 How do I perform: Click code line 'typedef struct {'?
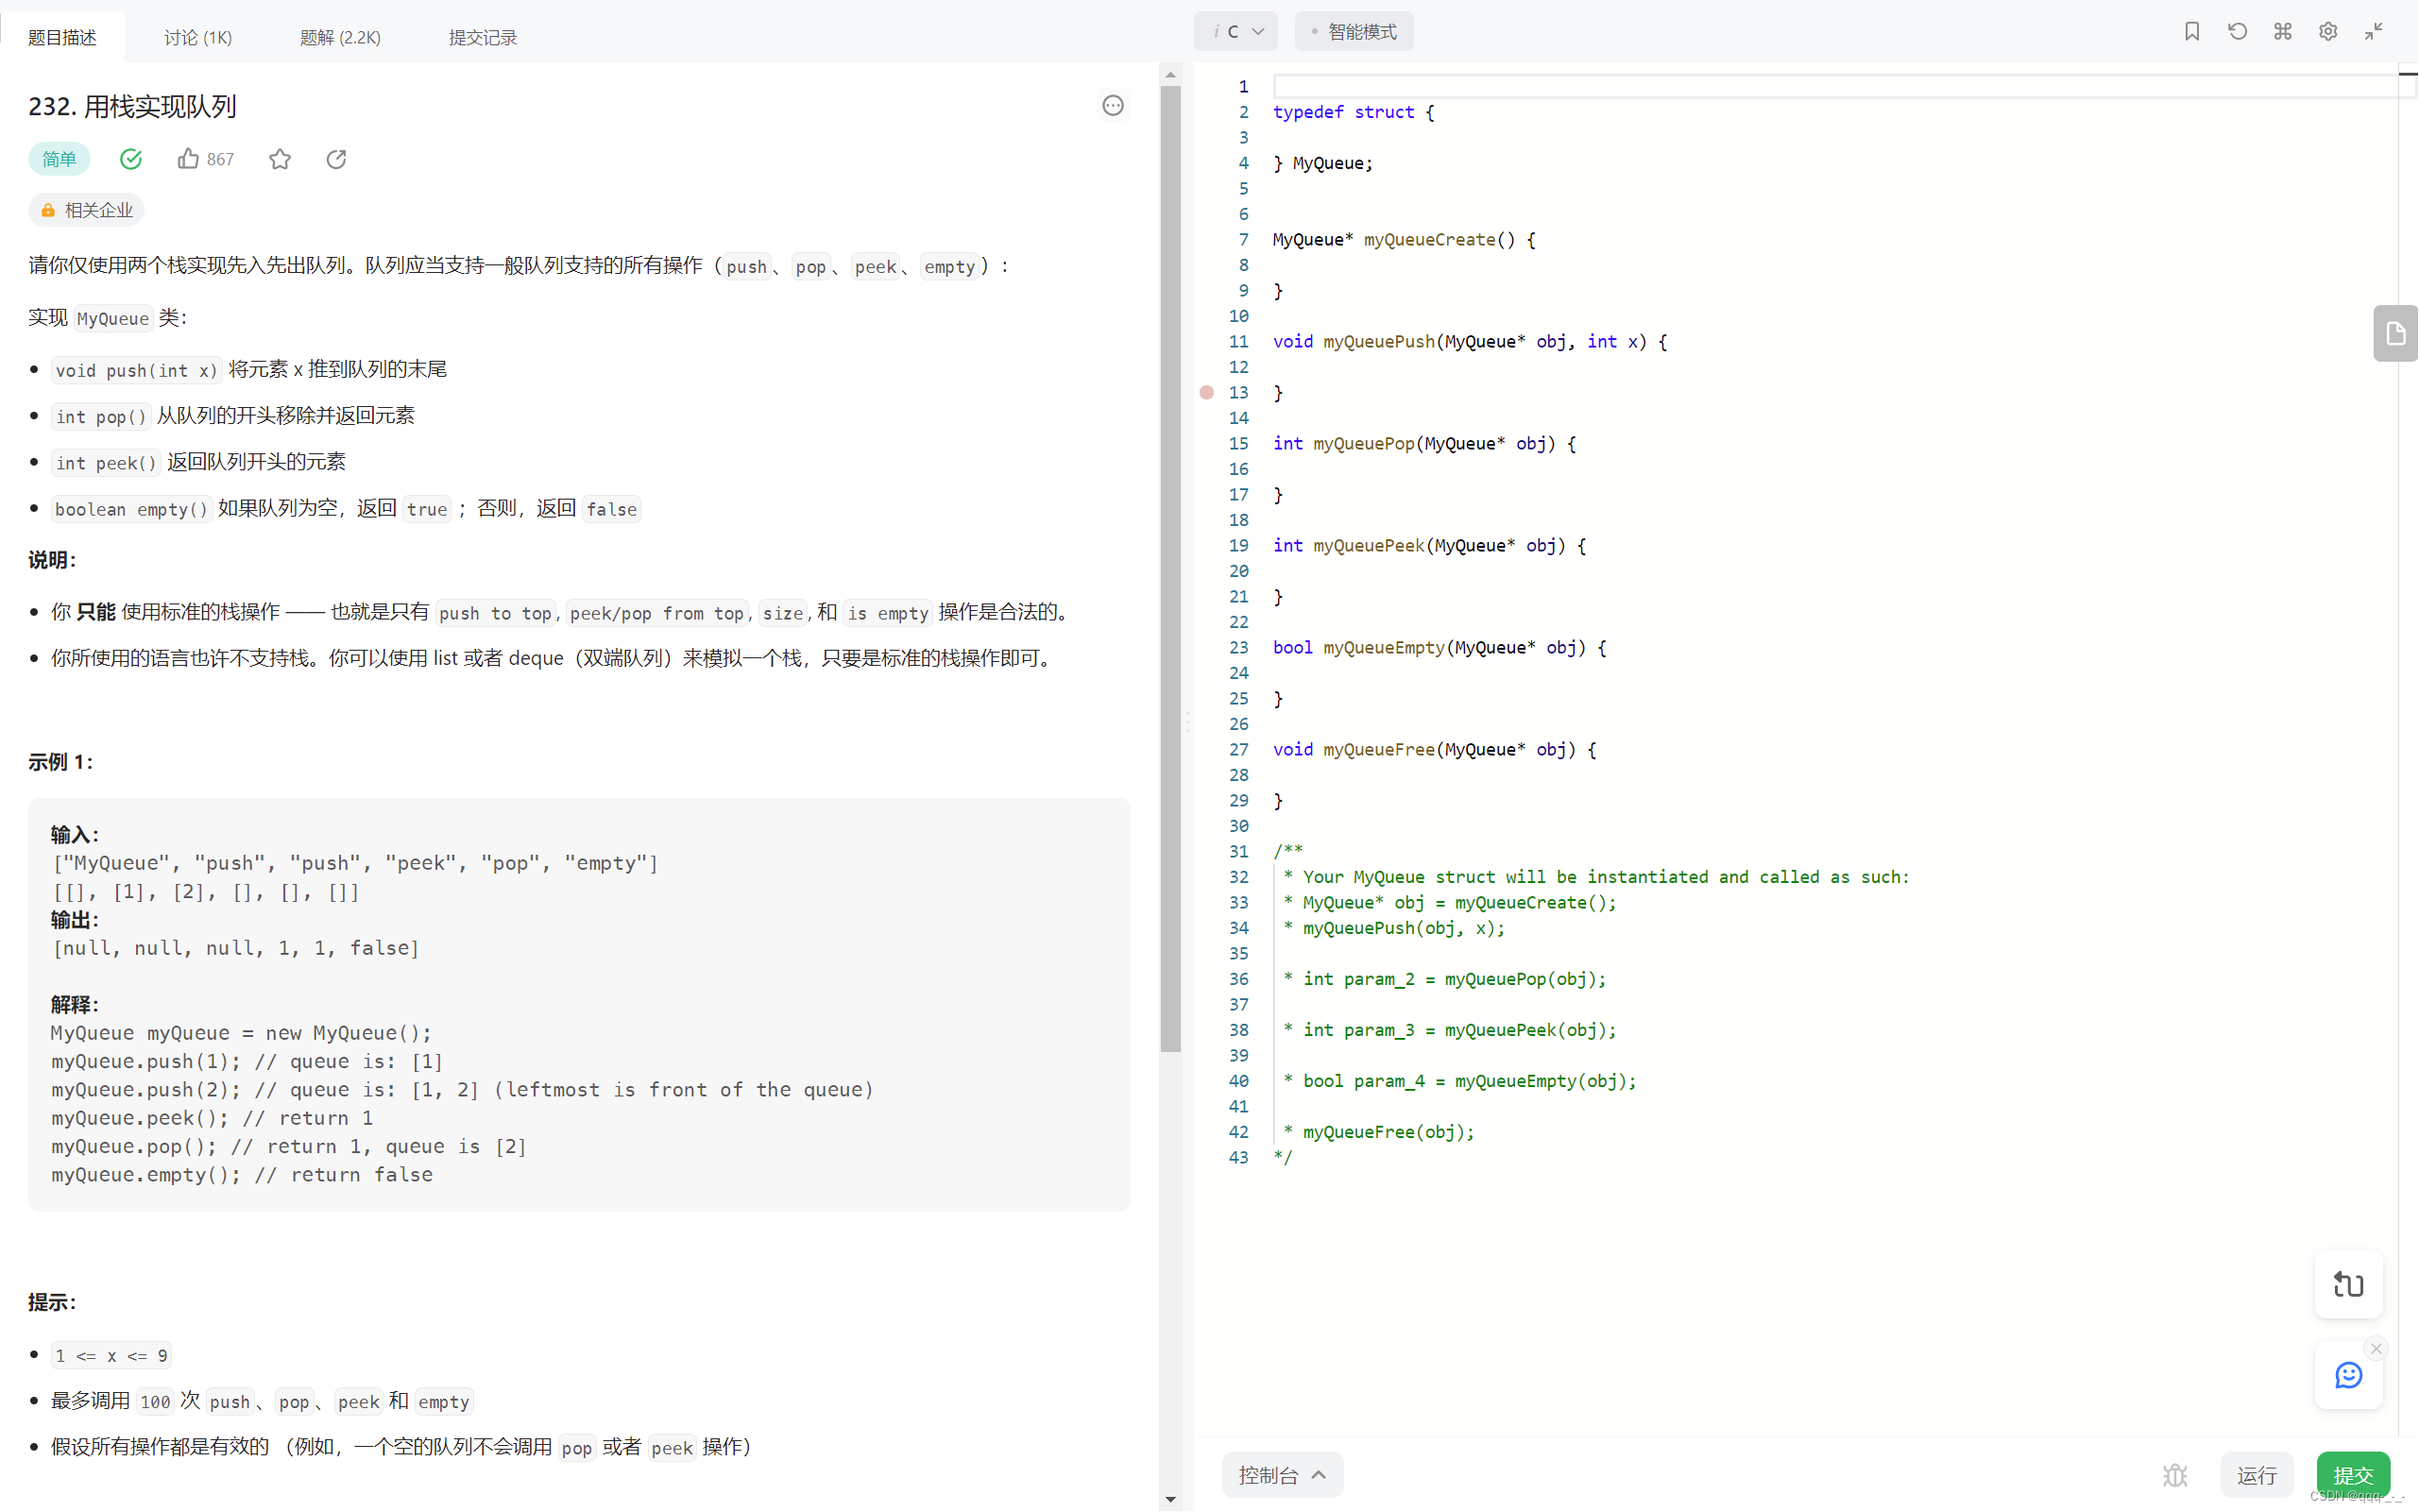[x=1354, y=112]
